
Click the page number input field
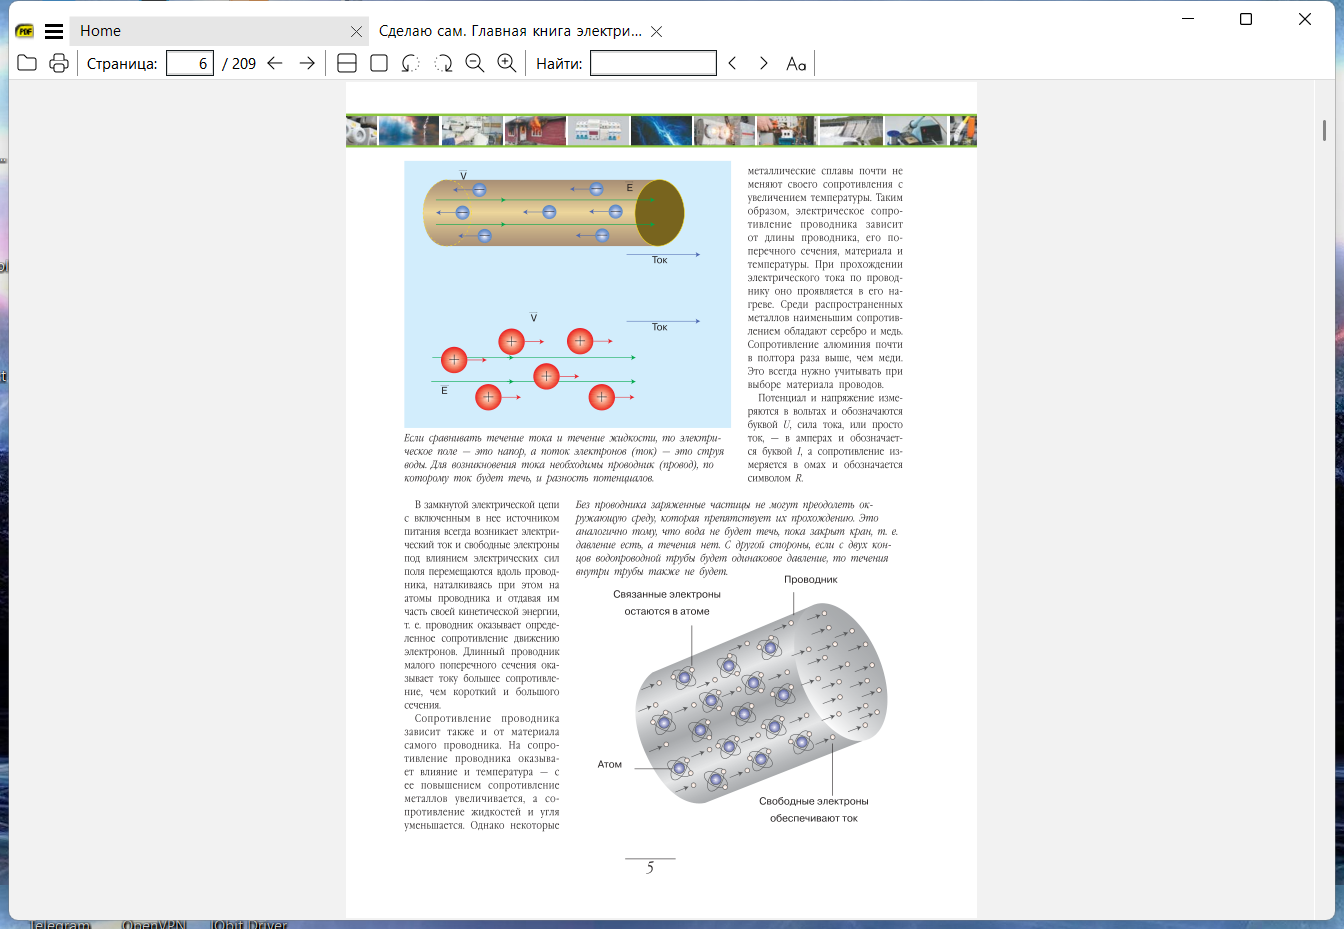190,63
